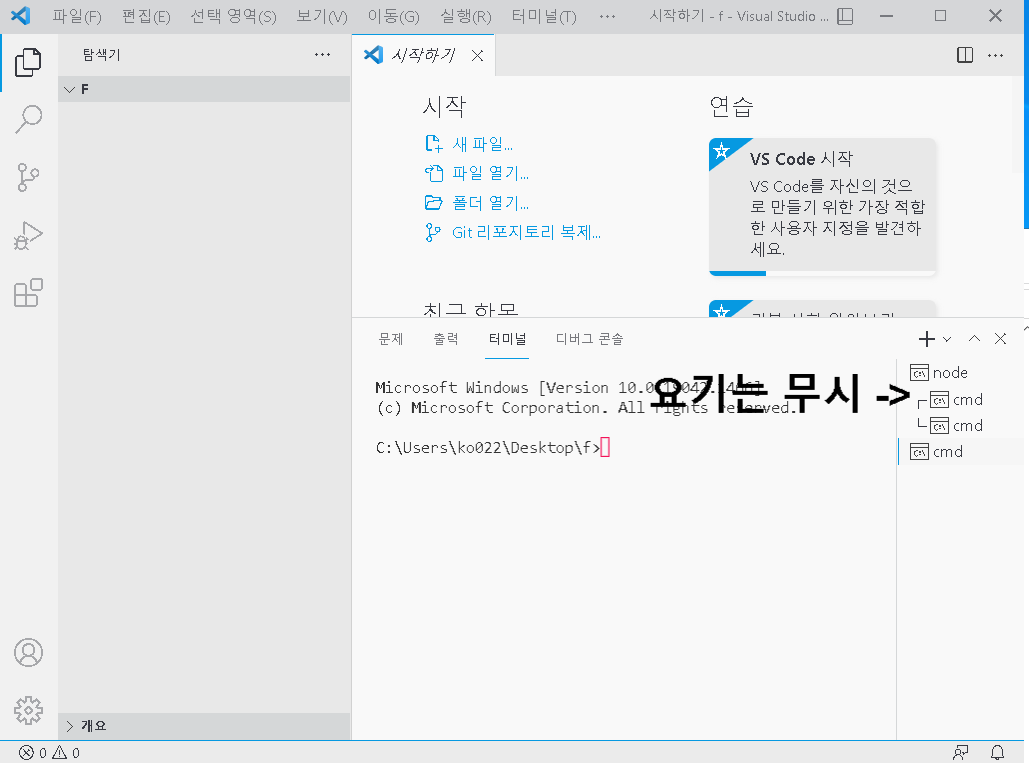Open explorer views and more actions ellipsis

click(322, 55)
